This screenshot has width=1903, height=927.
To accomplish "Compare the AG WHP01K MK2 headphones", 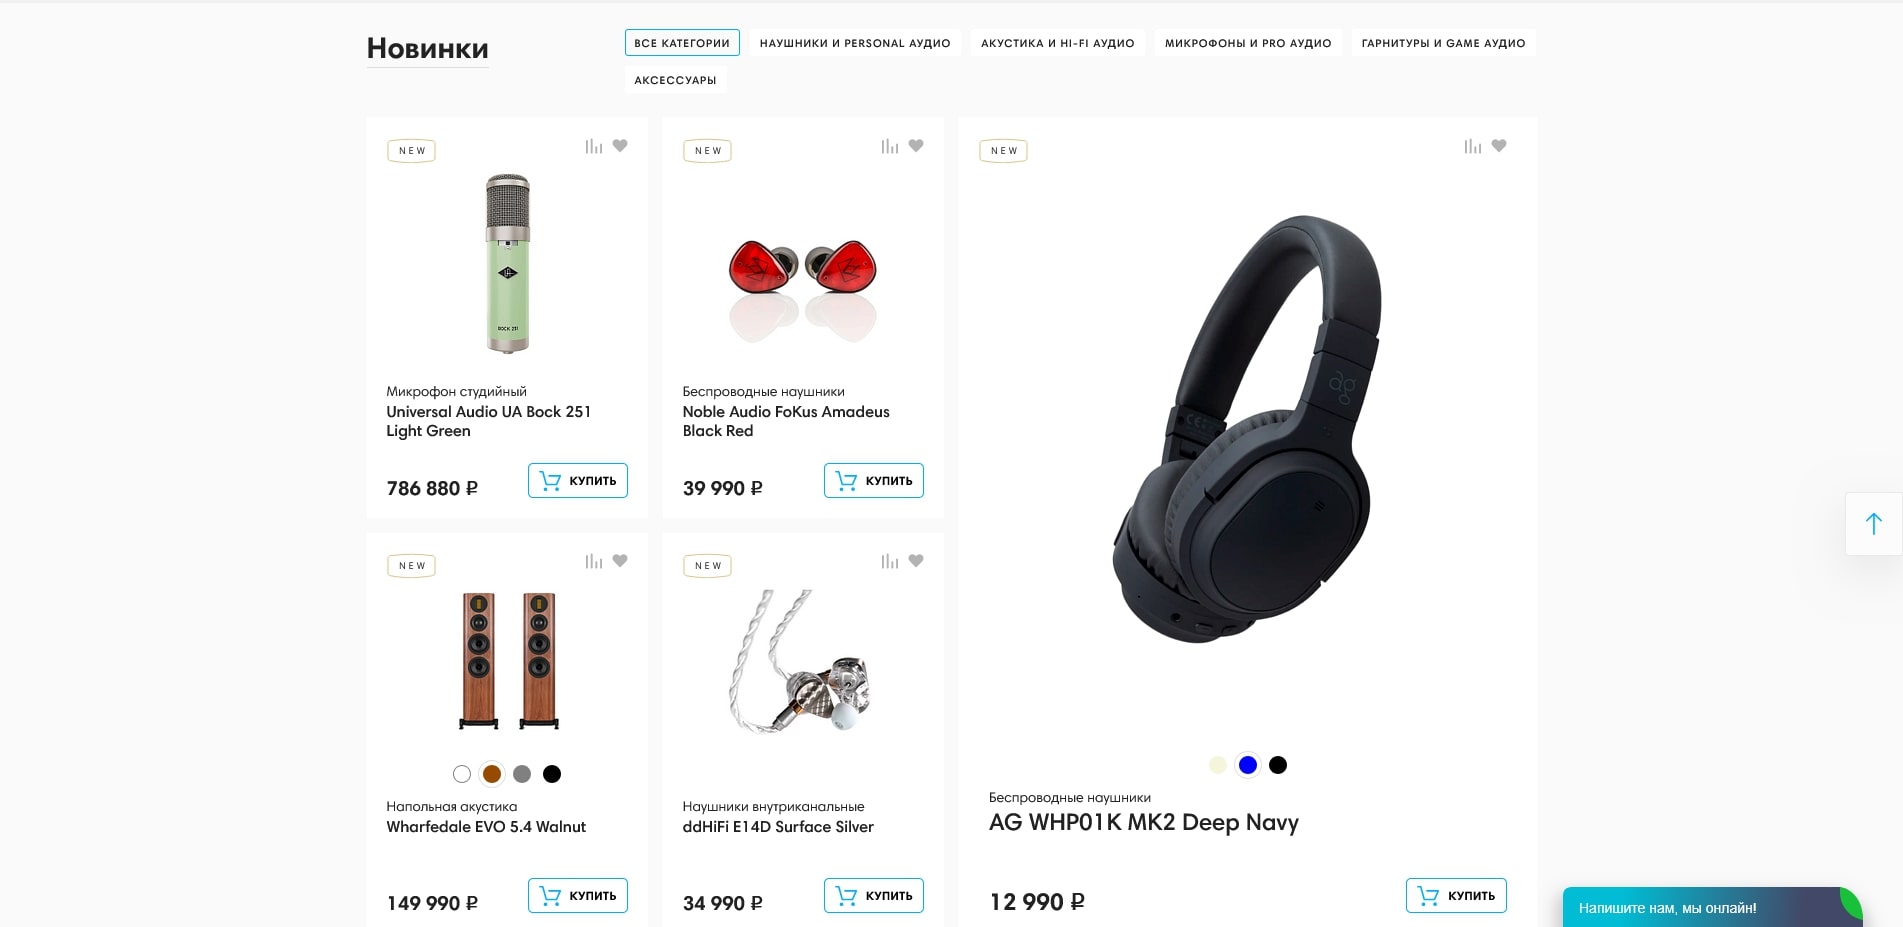I will pos(1473,146).
